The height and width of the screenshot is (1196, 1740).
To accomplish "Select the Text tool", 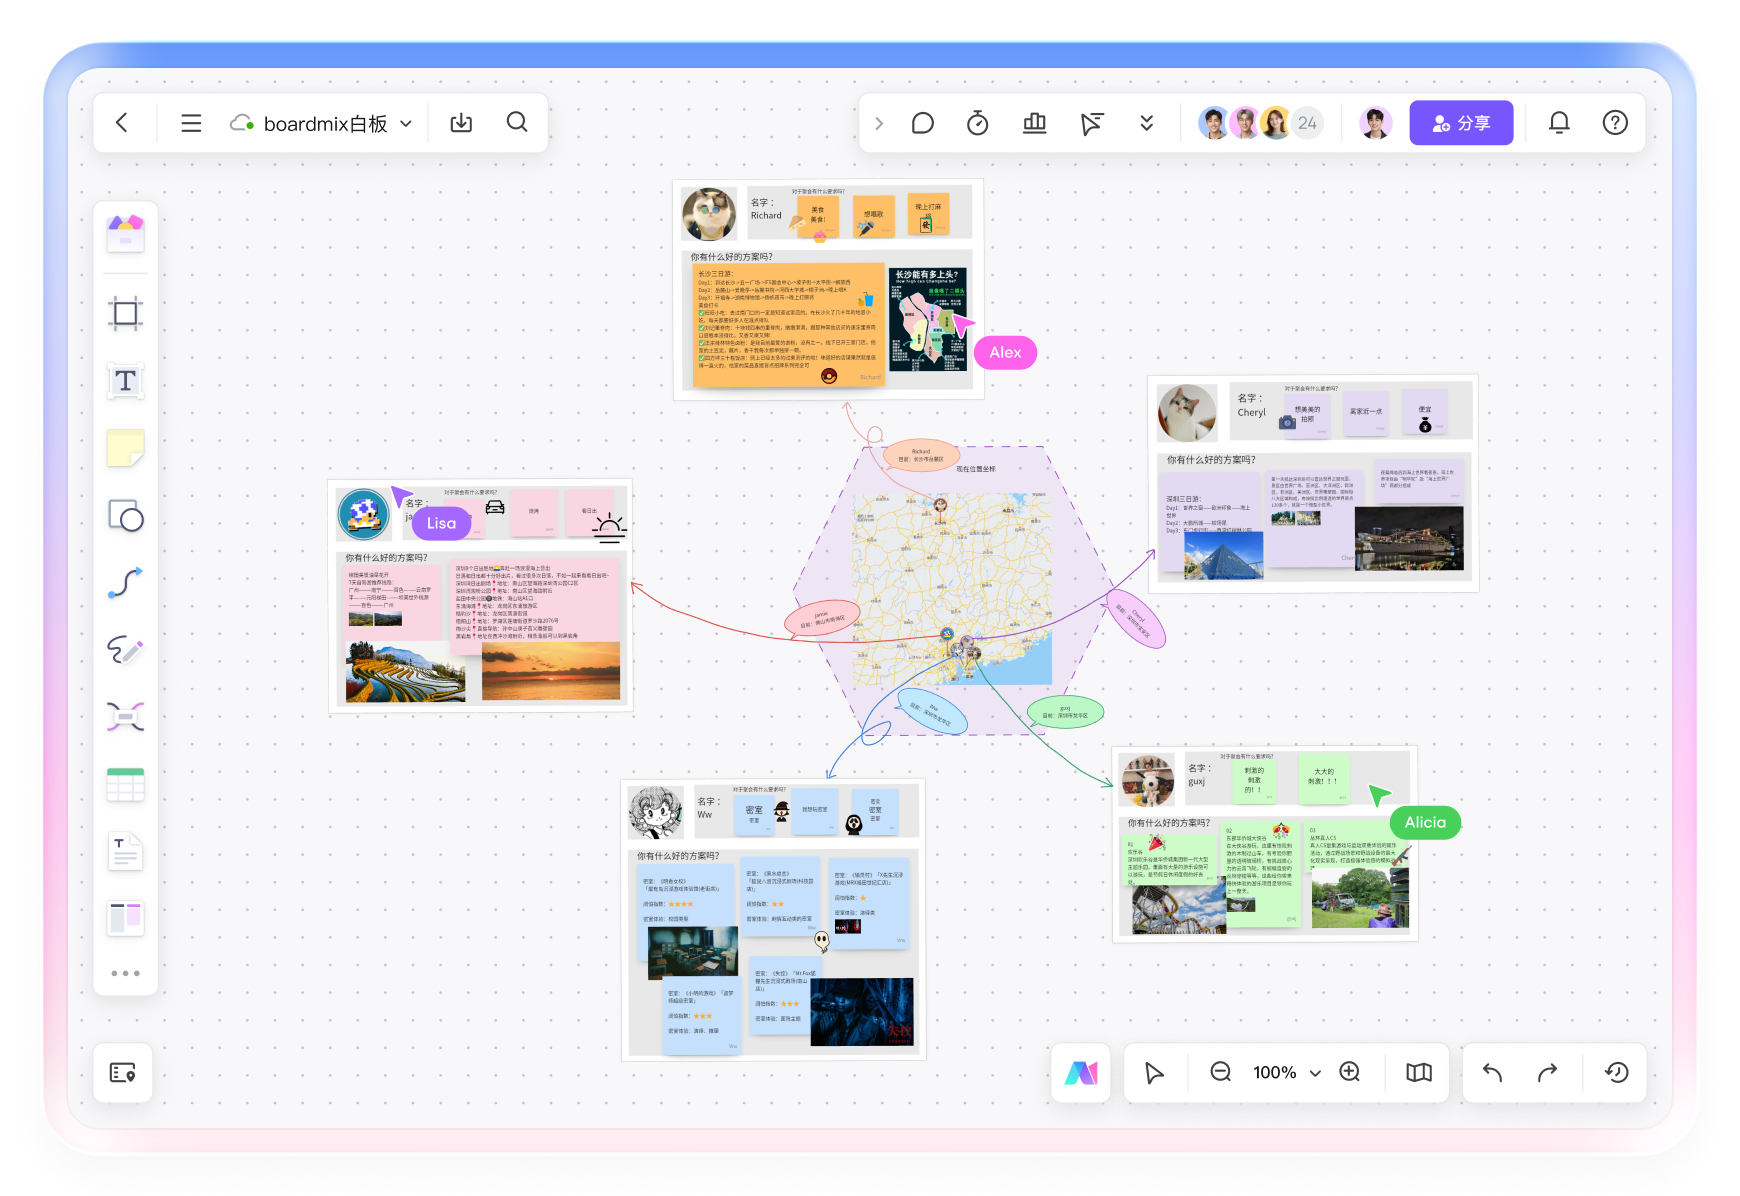I will pos(126,381).
